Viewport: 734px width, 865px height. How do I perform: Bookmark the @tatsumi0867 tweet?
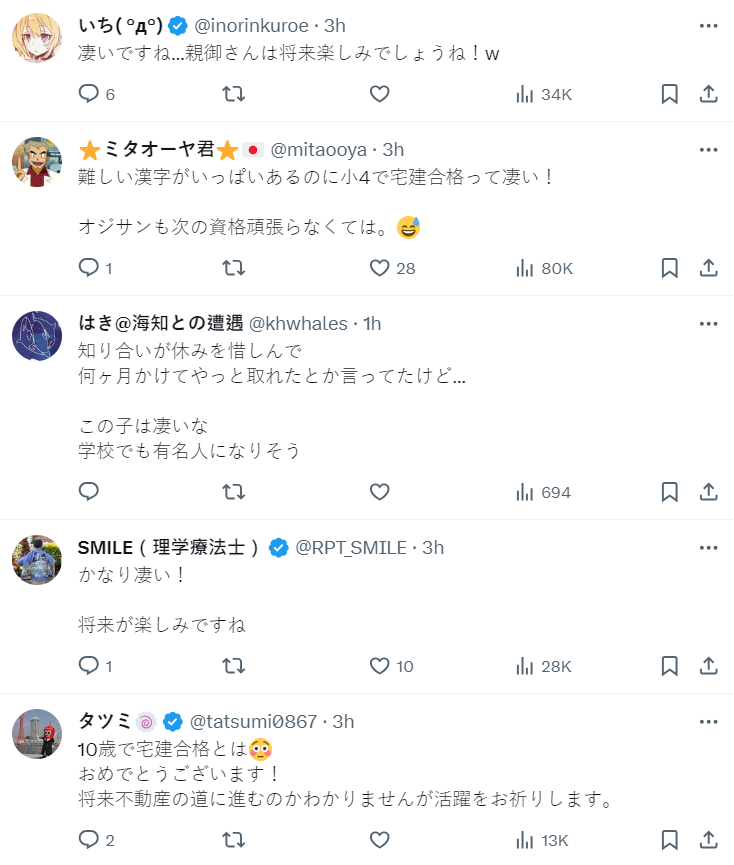670,840
